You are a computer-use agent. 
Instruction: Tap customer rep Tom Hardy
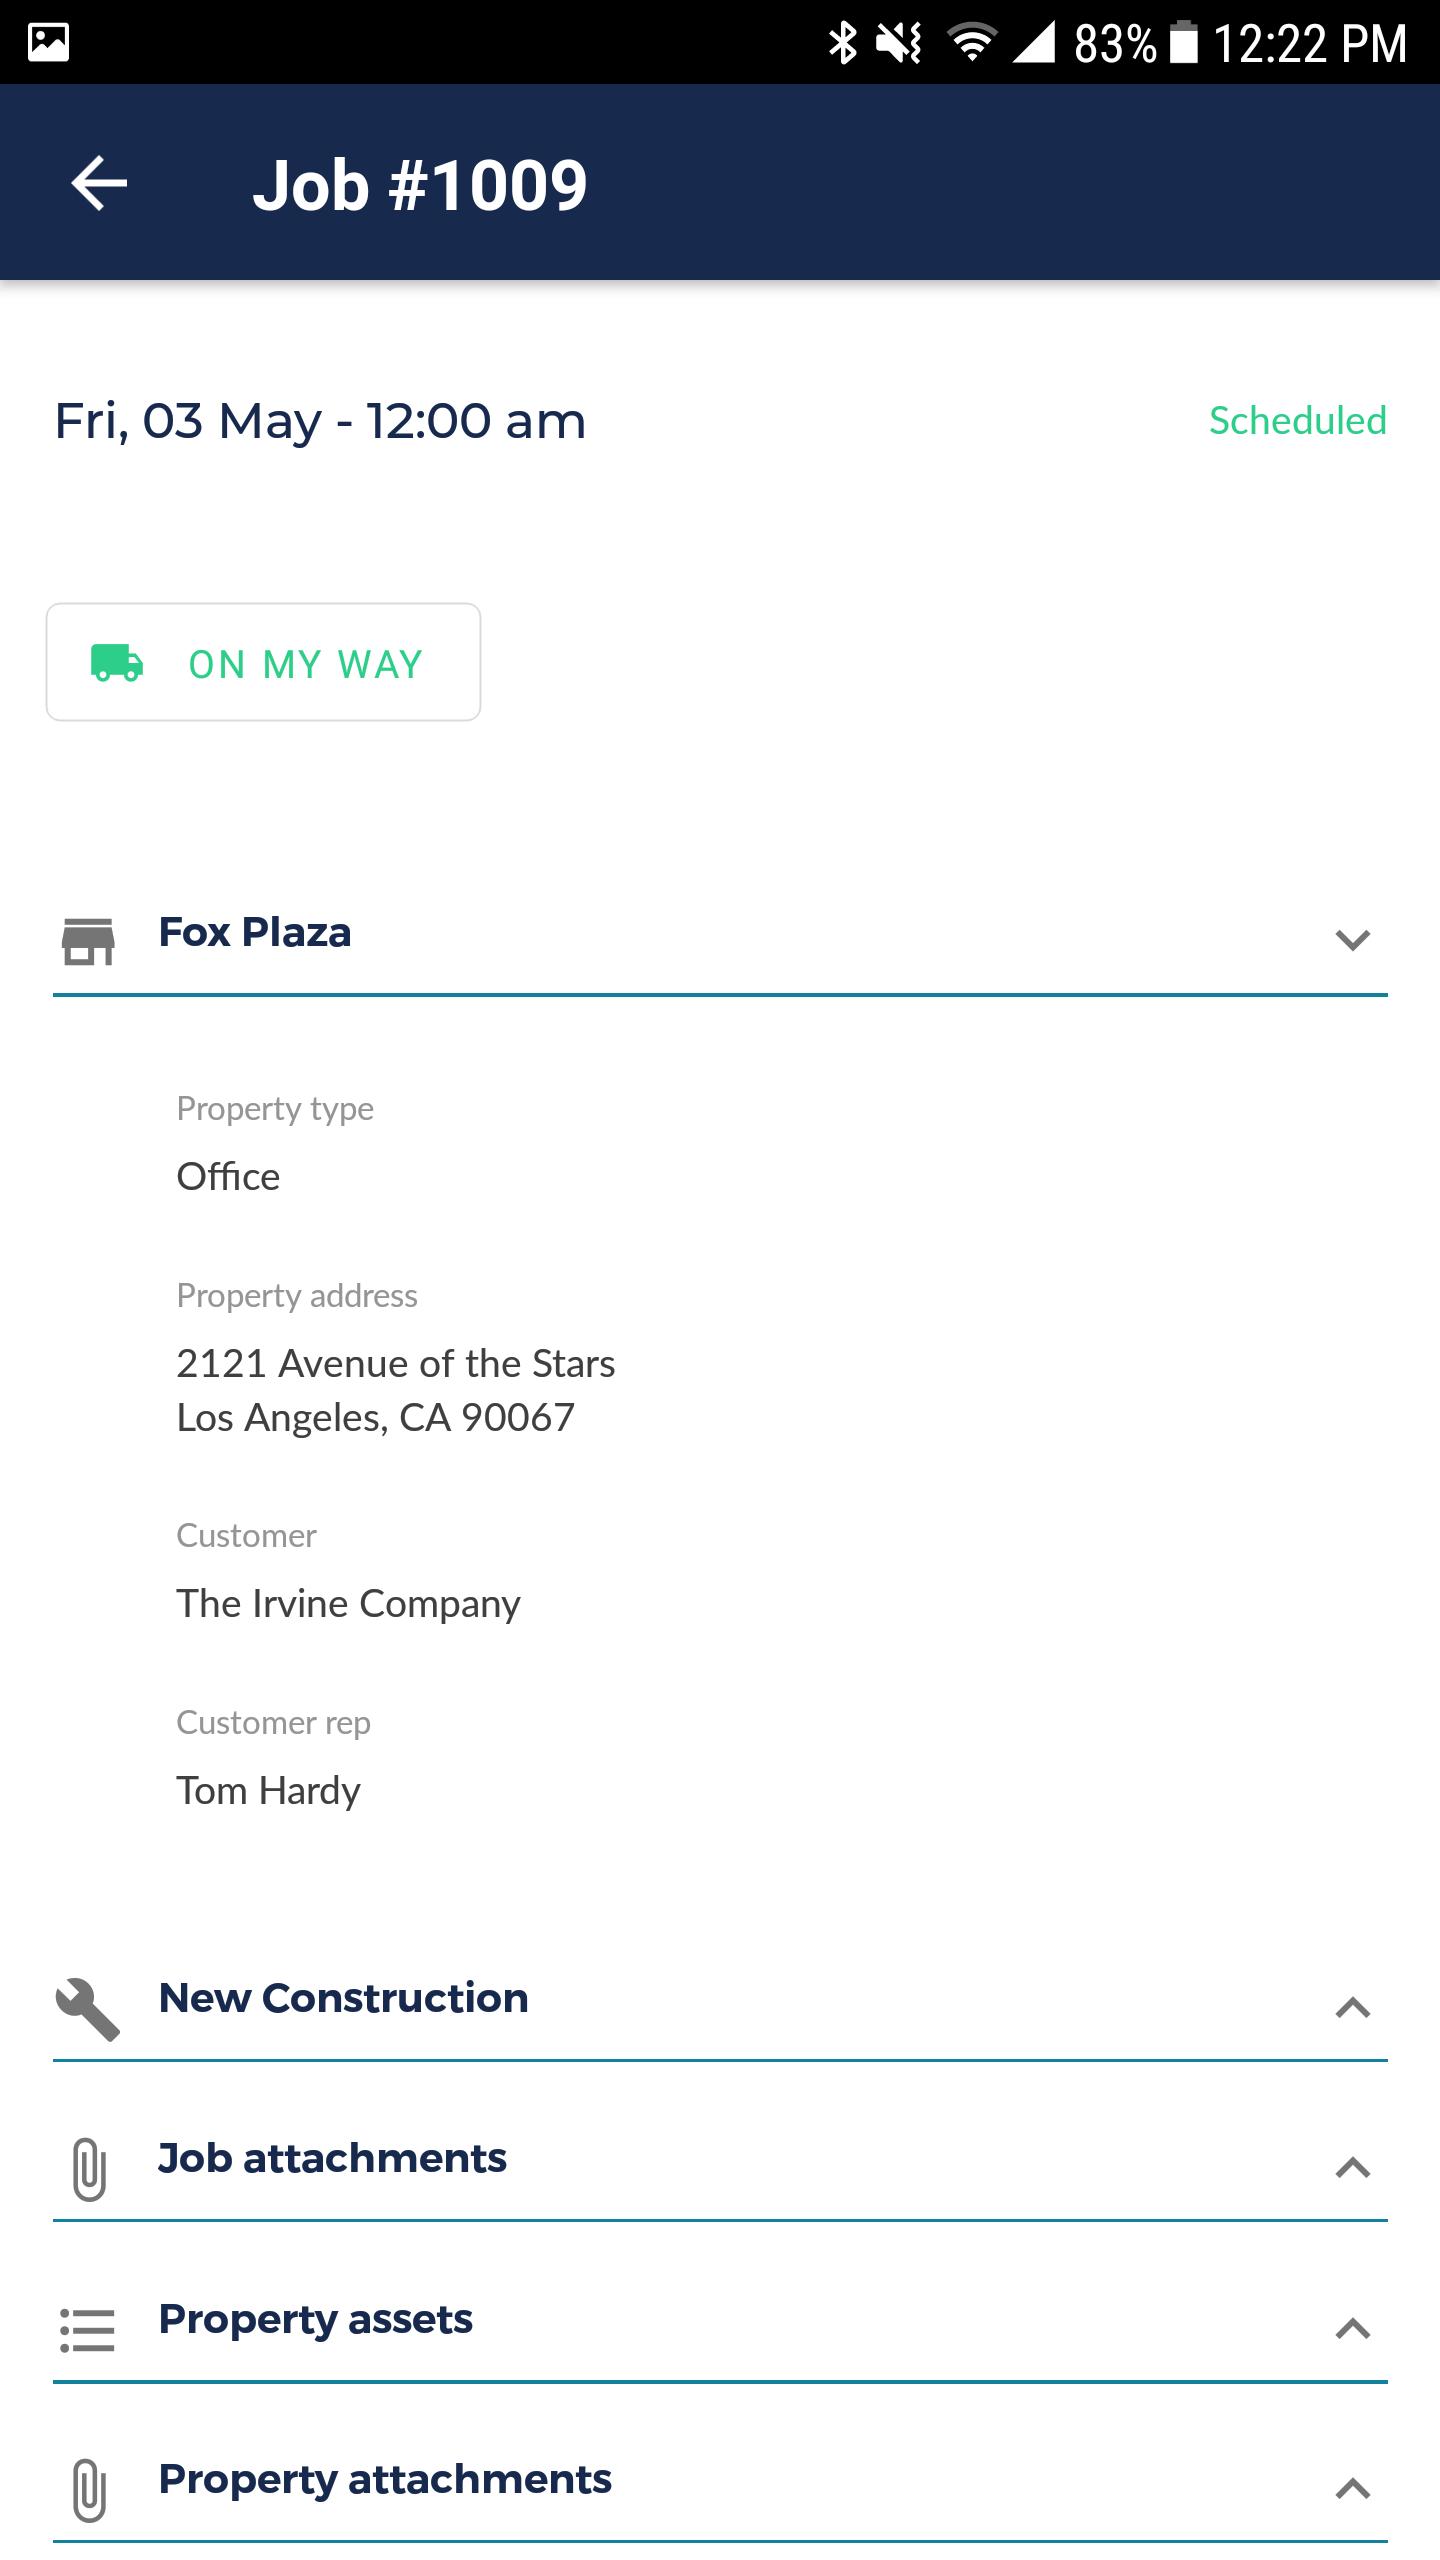tap(268, 1790)
